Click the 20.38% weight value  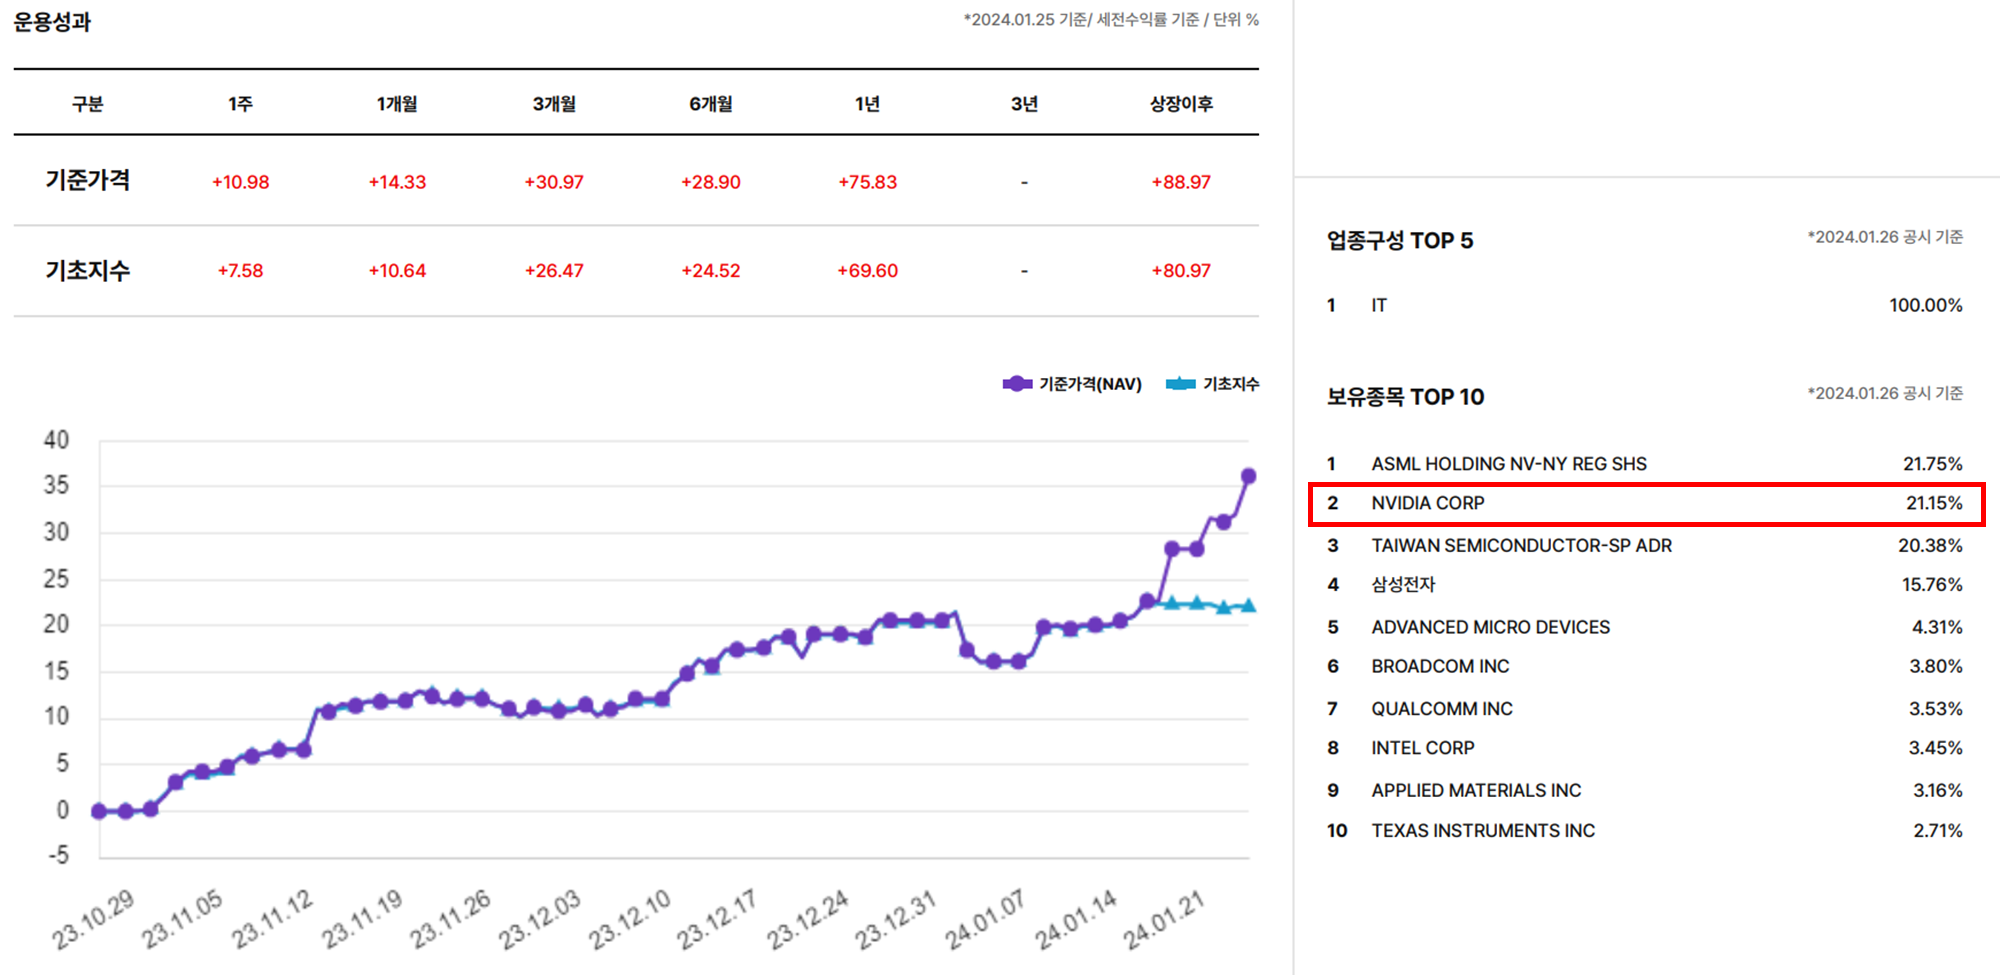[1930, 546]
